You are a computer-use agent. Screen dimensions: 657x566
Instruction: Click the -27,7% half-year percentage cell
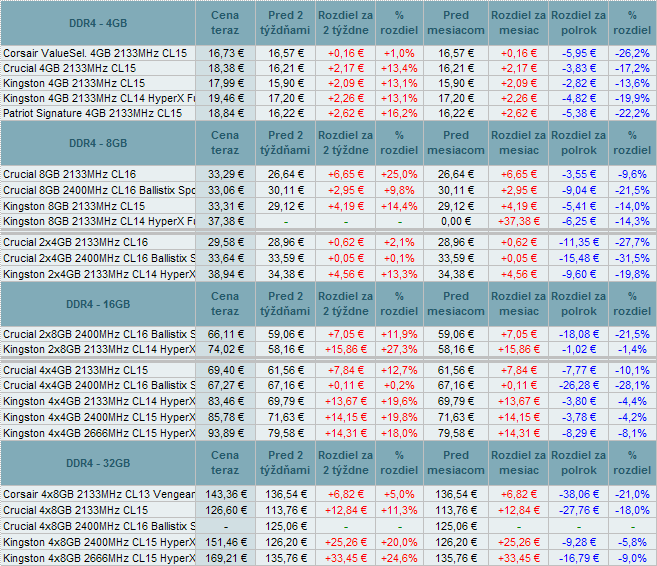pyautogui.click(x=632, y=242)
